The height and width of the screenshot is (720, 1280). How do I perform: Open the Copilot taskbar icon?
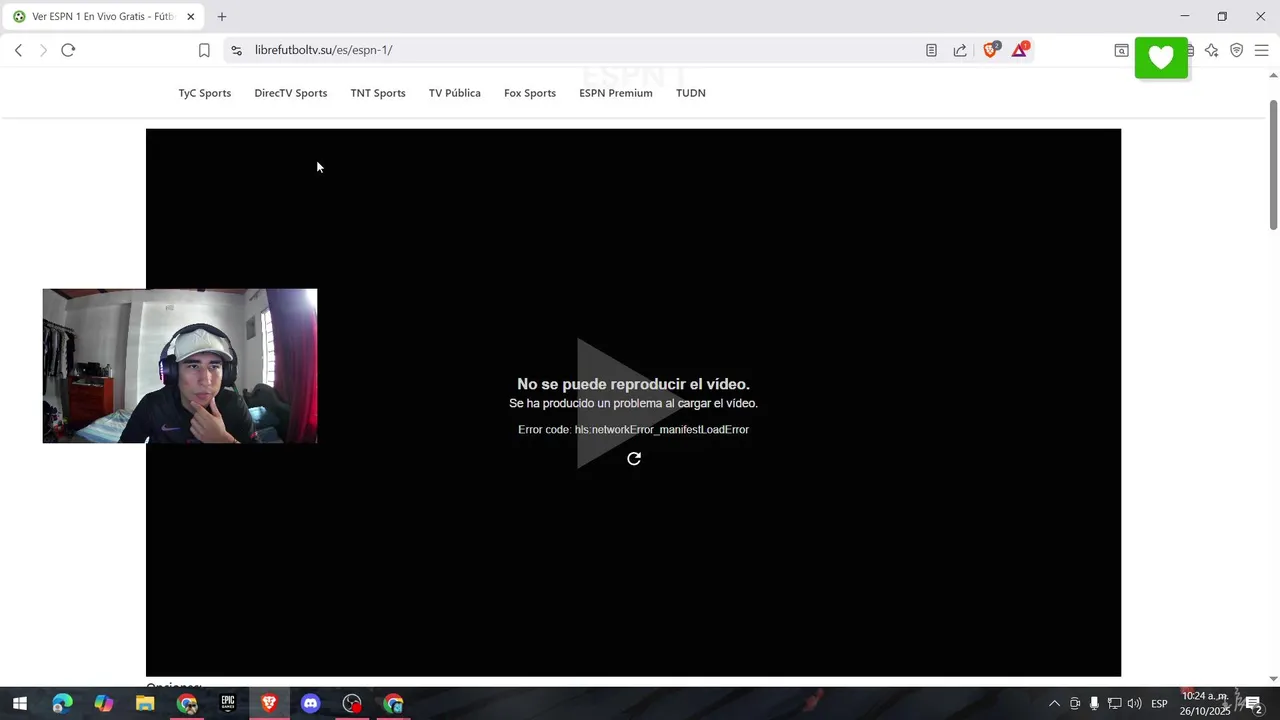tap(104, 704)
